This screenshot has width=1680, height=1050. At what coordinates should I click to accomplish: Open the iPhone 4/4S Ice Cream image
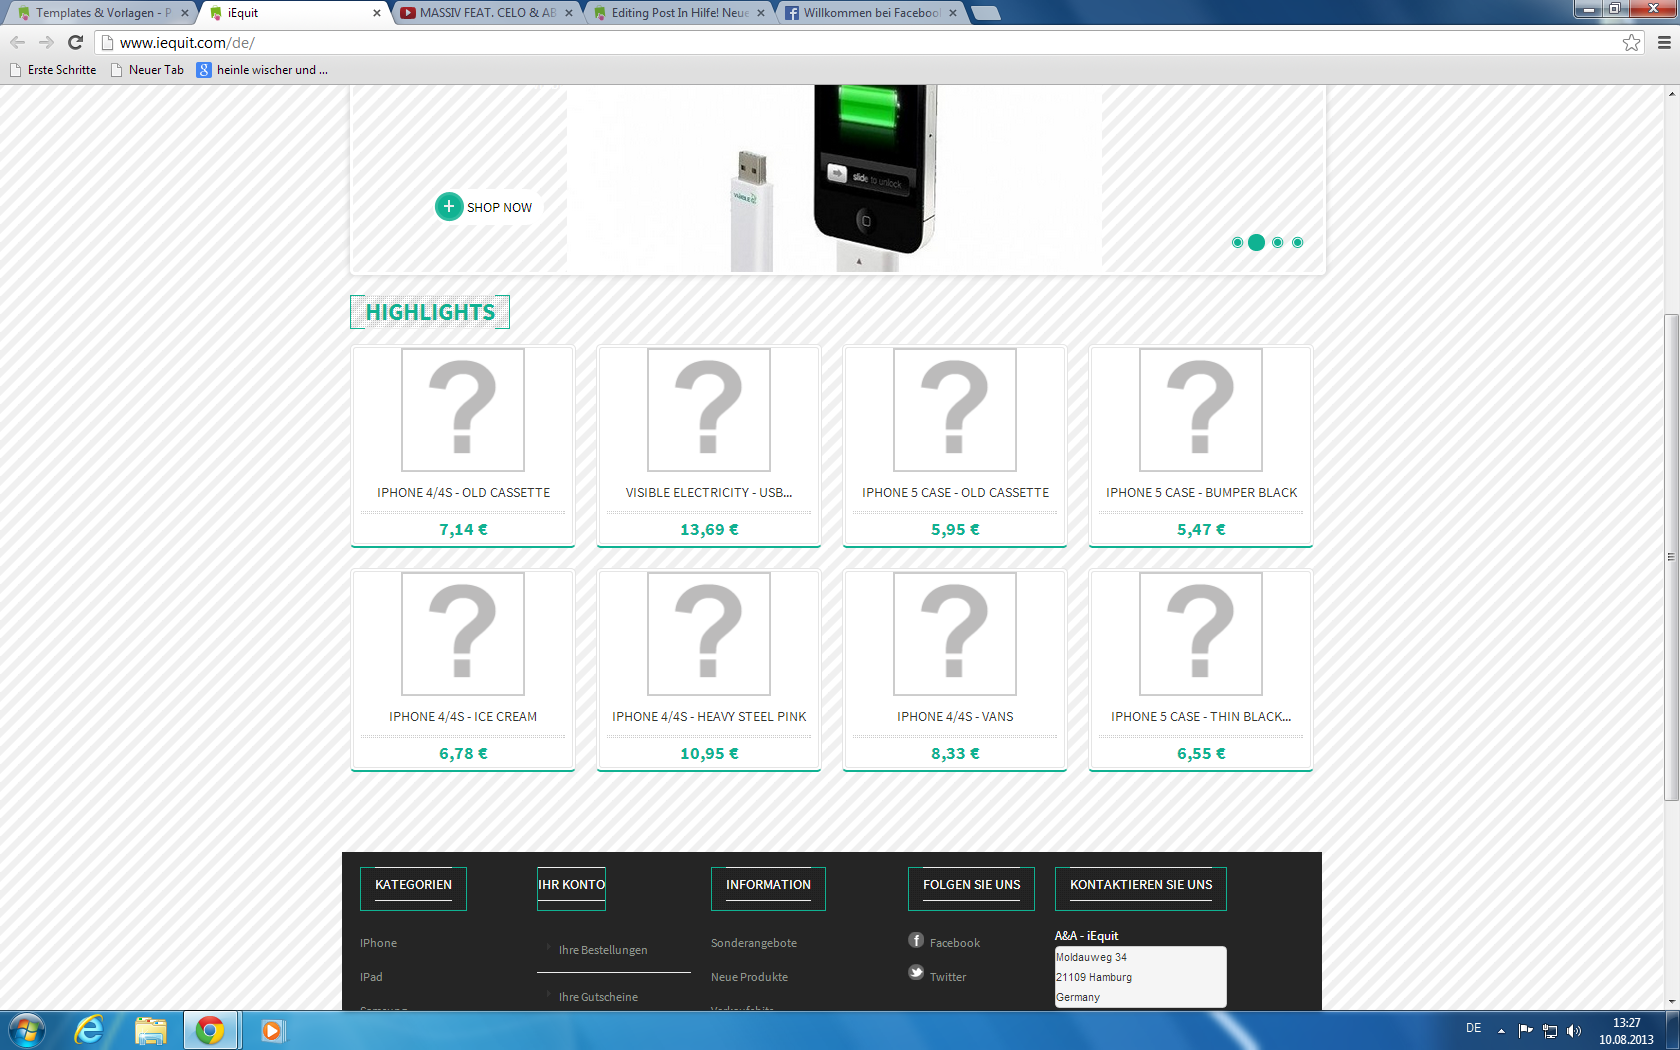coord(463,634)
